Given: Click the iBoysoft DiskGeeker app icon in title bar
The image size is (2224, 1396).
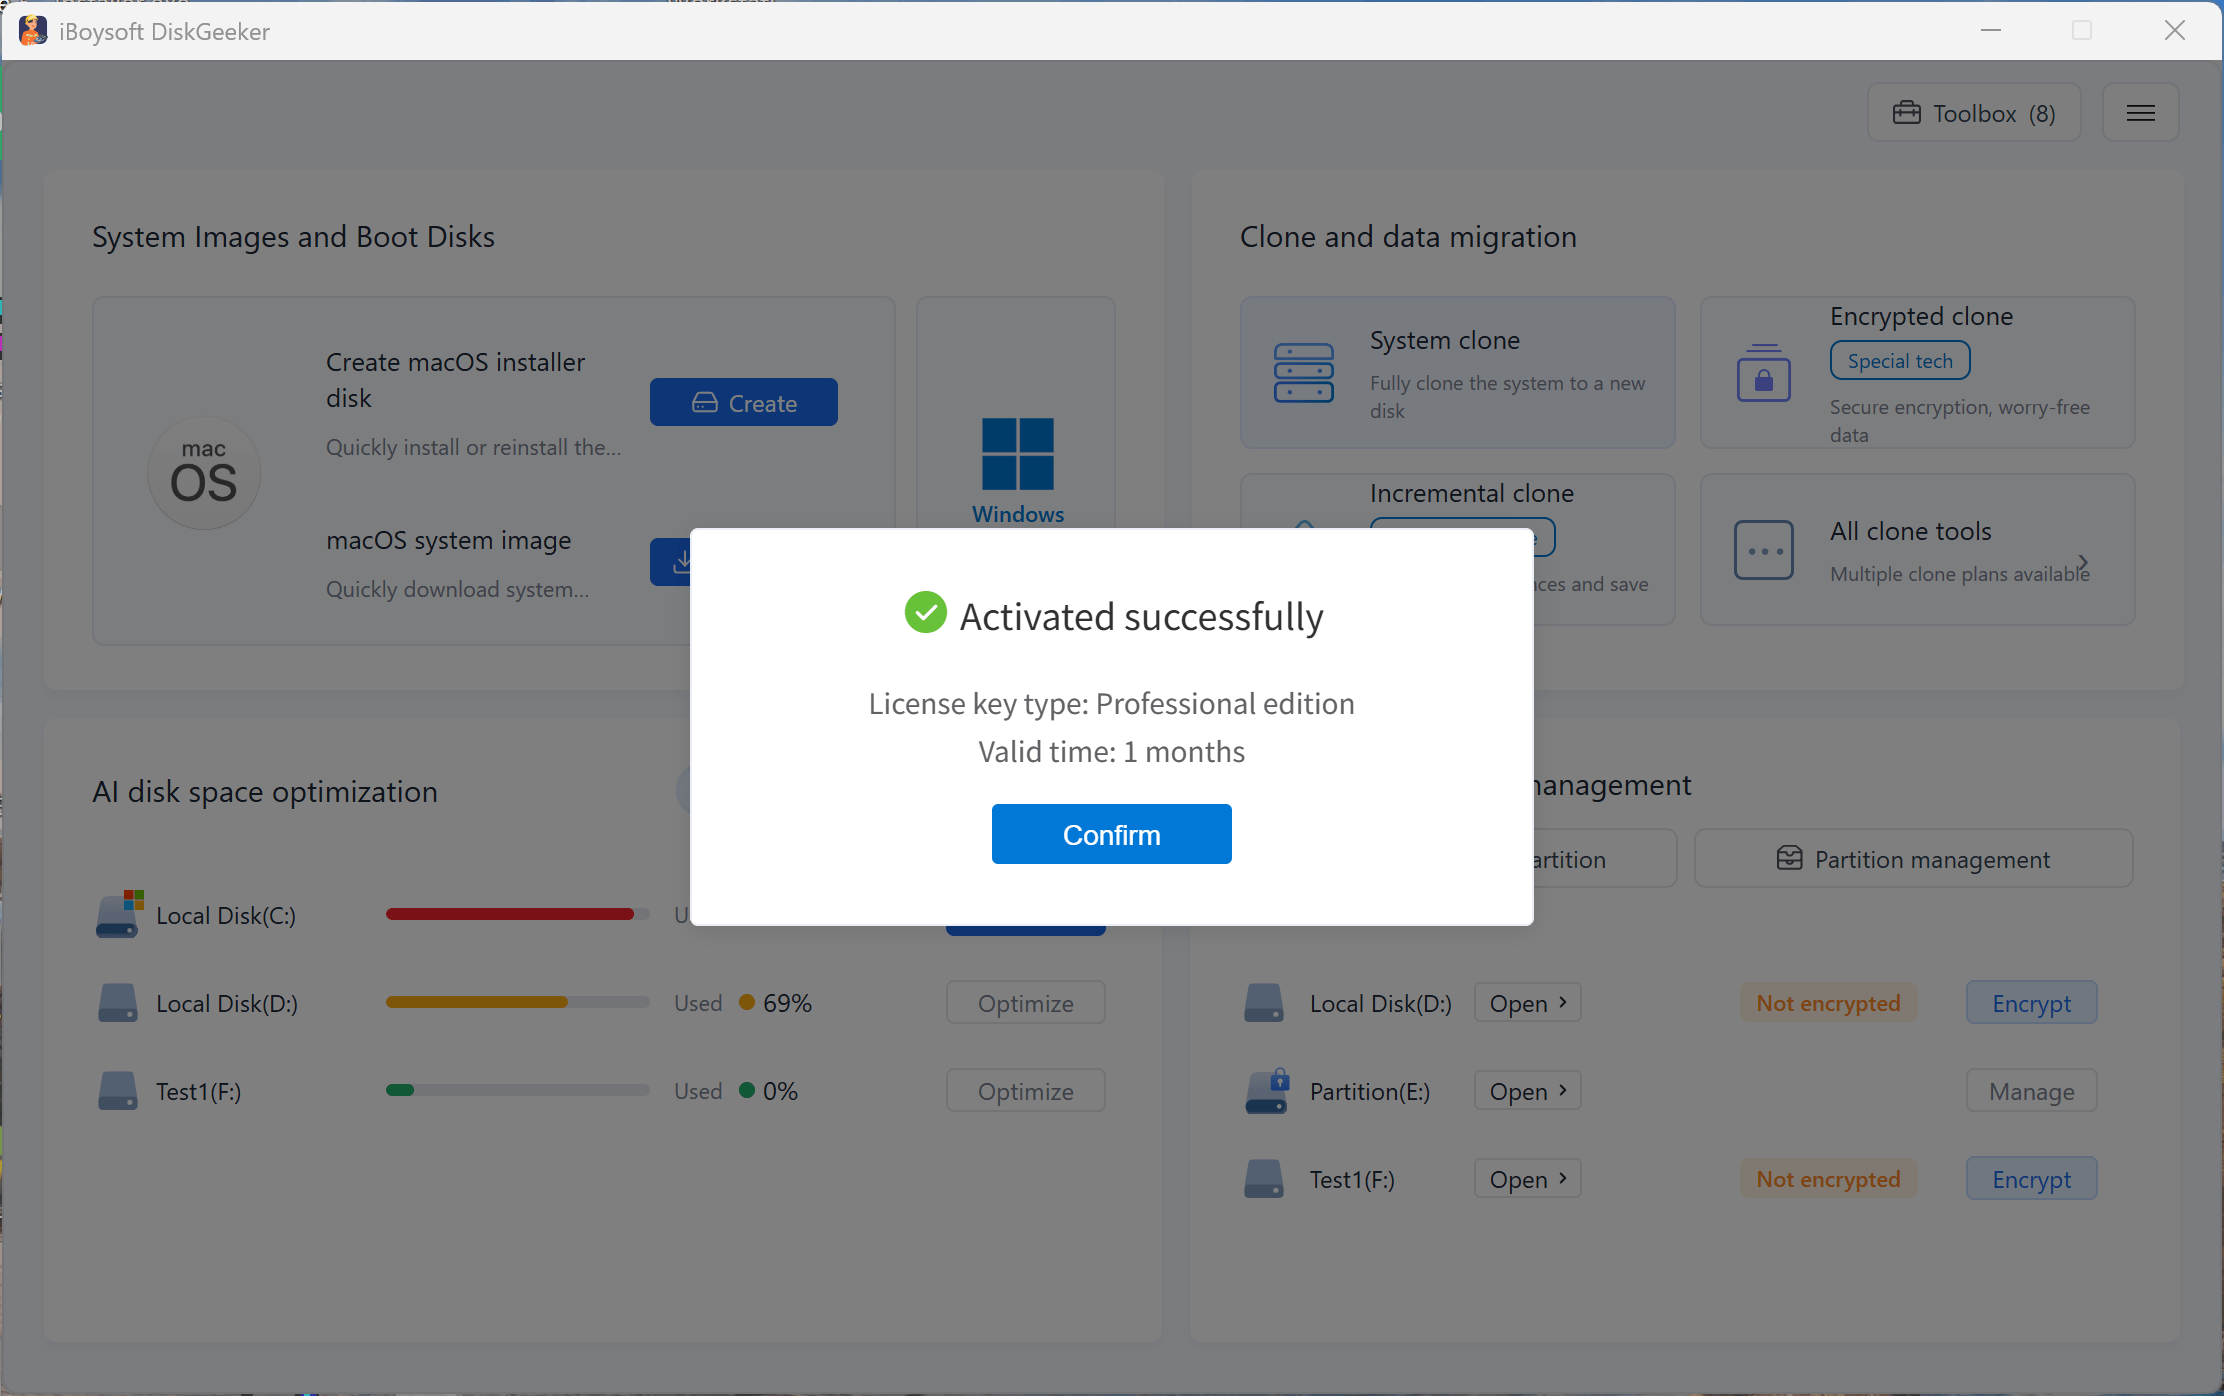Looking at the screenshot, I should tap(32, 31).
